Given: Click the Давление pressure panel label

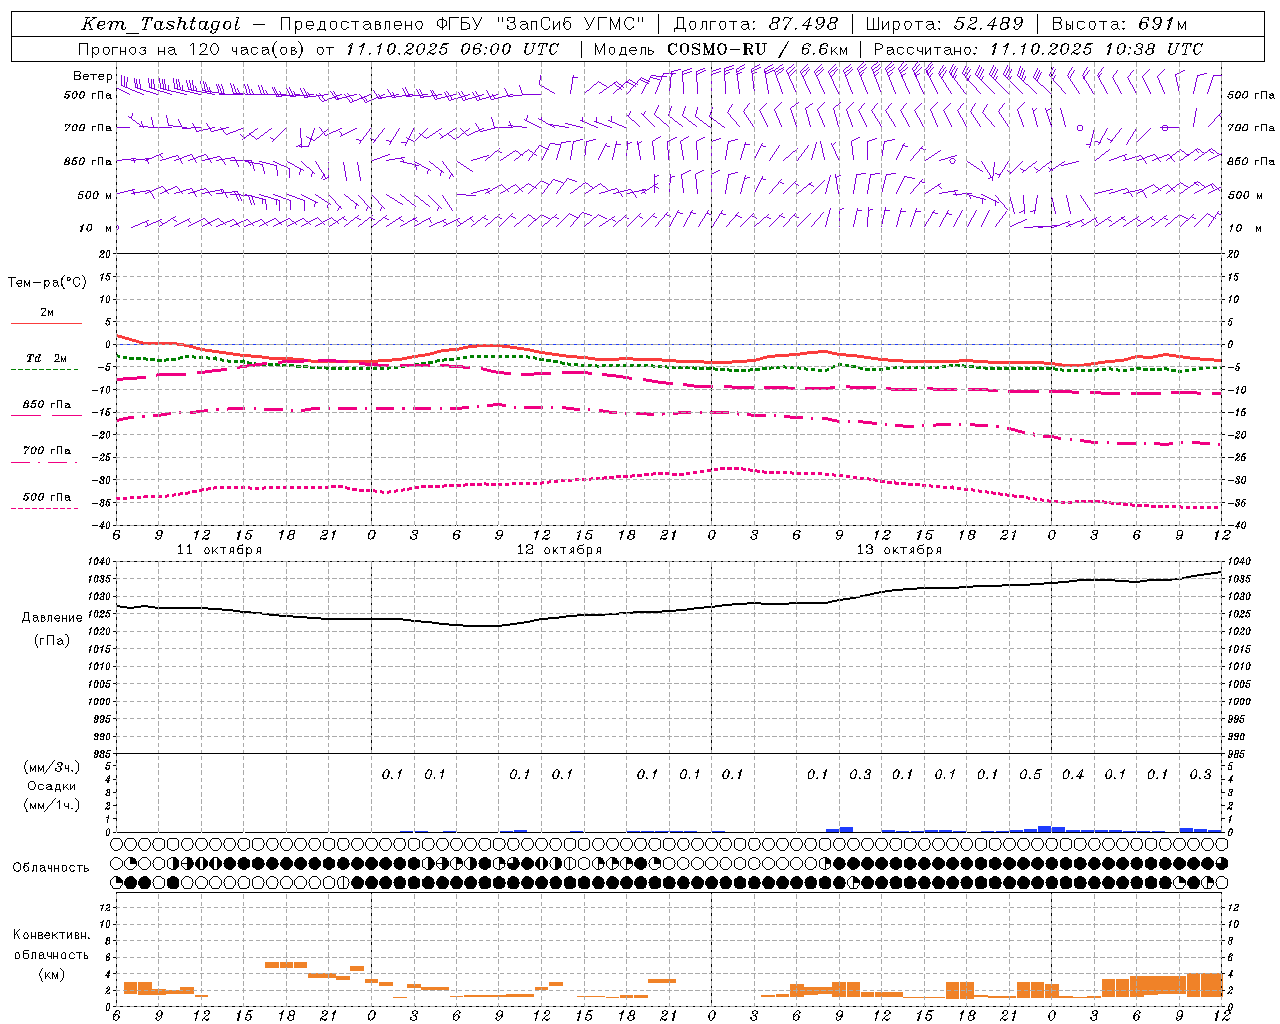Looking at the screenshot, I should [52, 618].
